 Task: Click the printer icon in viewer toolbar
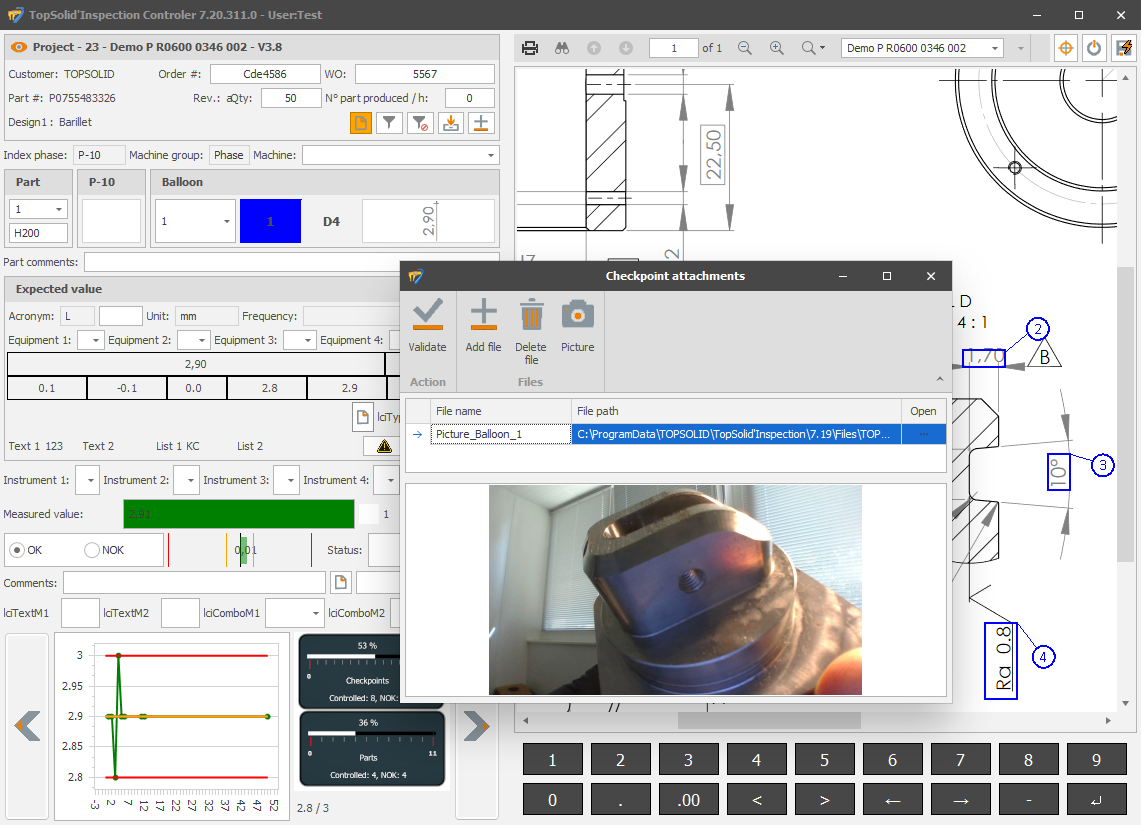530,48
